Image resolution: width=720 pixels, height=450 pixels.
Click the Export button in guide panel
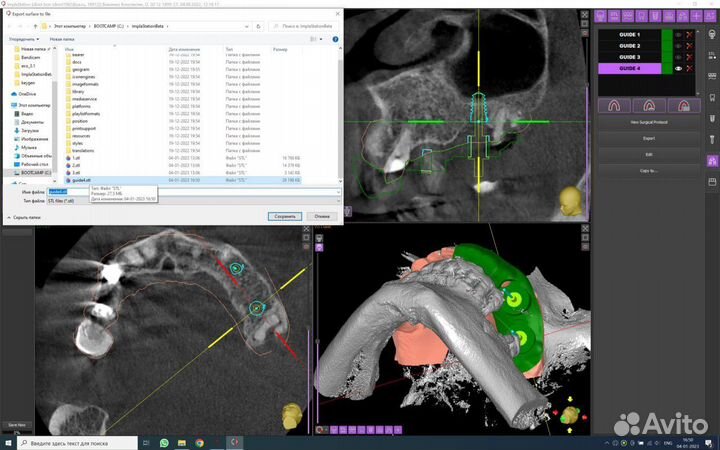click(x=648, y=138)
